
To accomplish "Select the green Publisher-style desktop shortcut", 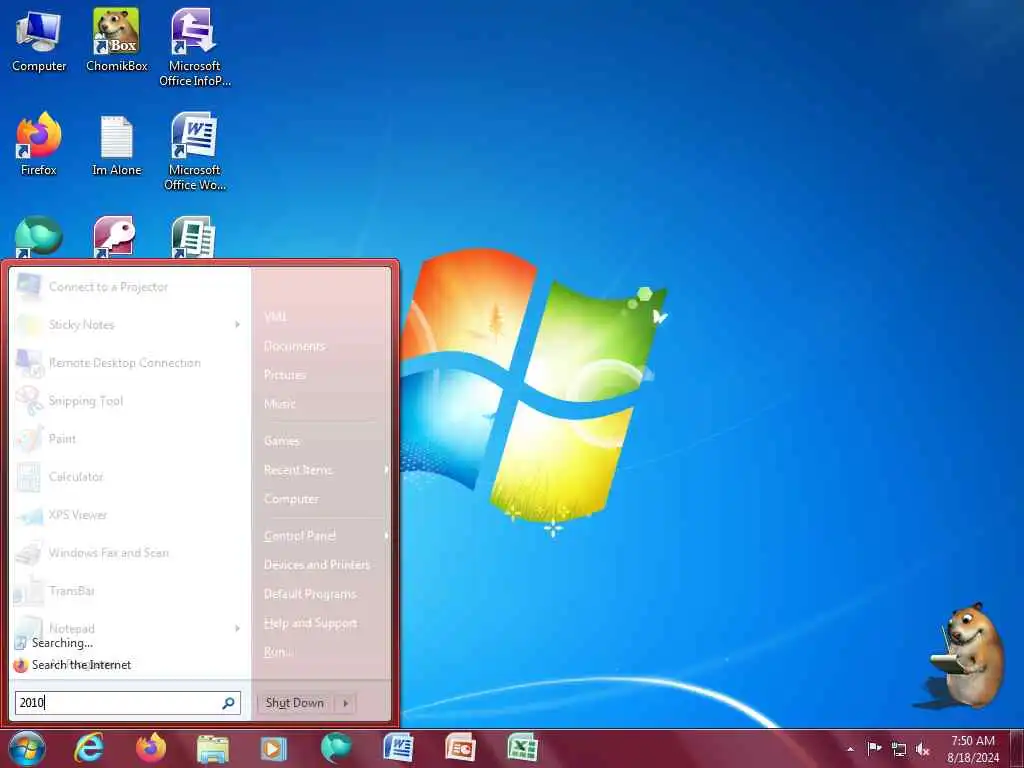I will click(193, 236).
